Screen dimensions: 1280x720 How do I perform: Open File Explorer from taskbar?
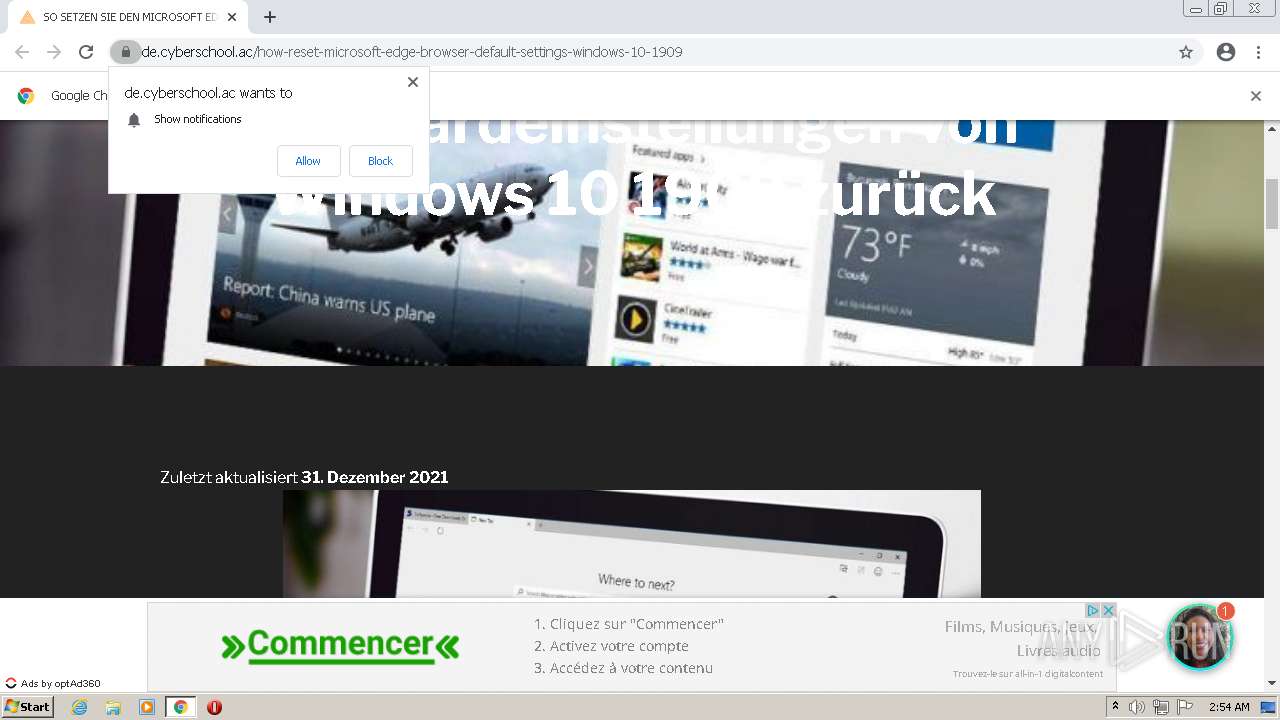tap(113, 707)
